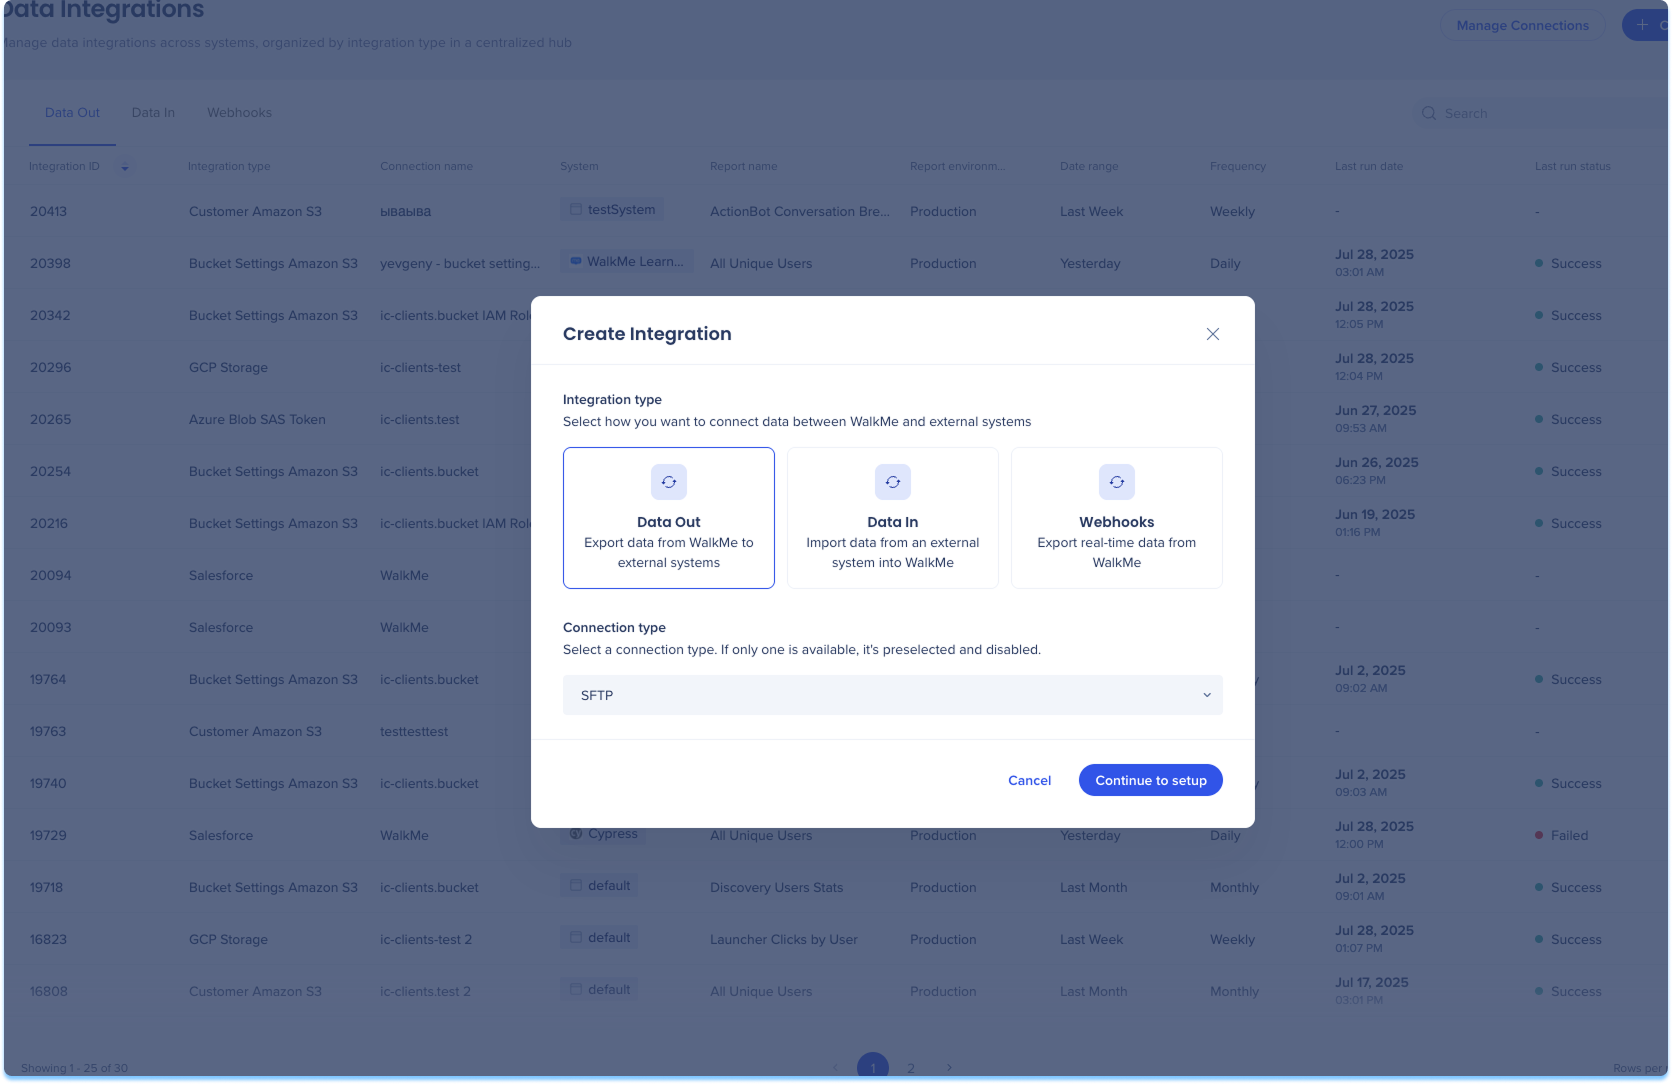This screenshot has height=1084, width=1672.
Task: Click integration ID 20094
Action: (50, 575)
